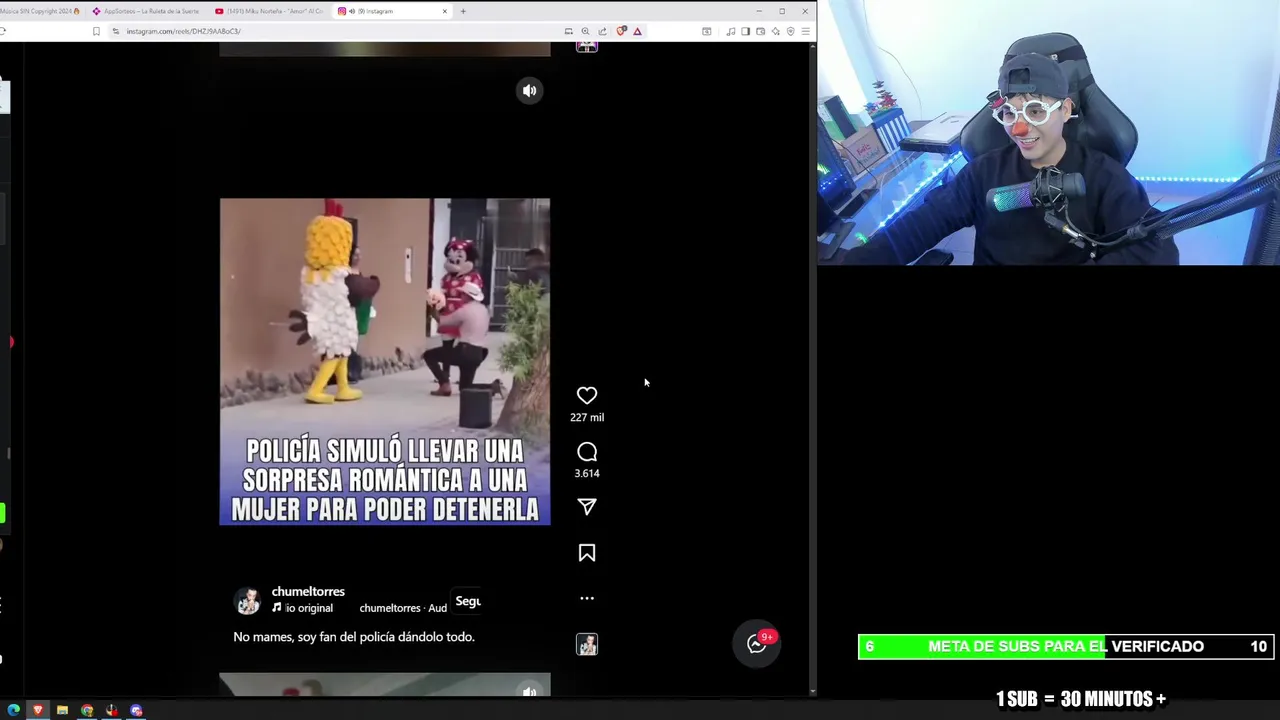Save the reel using the bookmark icon
This screenshot has height=720, width=1280.
587,553
